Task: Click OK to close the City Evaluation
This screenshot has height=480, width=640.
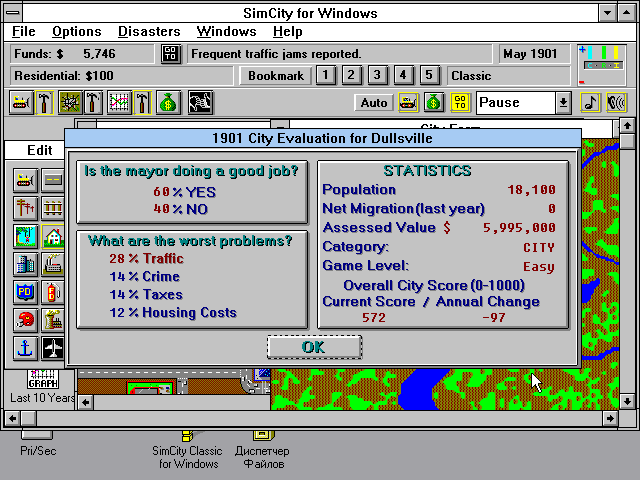Action: (314, 347)
